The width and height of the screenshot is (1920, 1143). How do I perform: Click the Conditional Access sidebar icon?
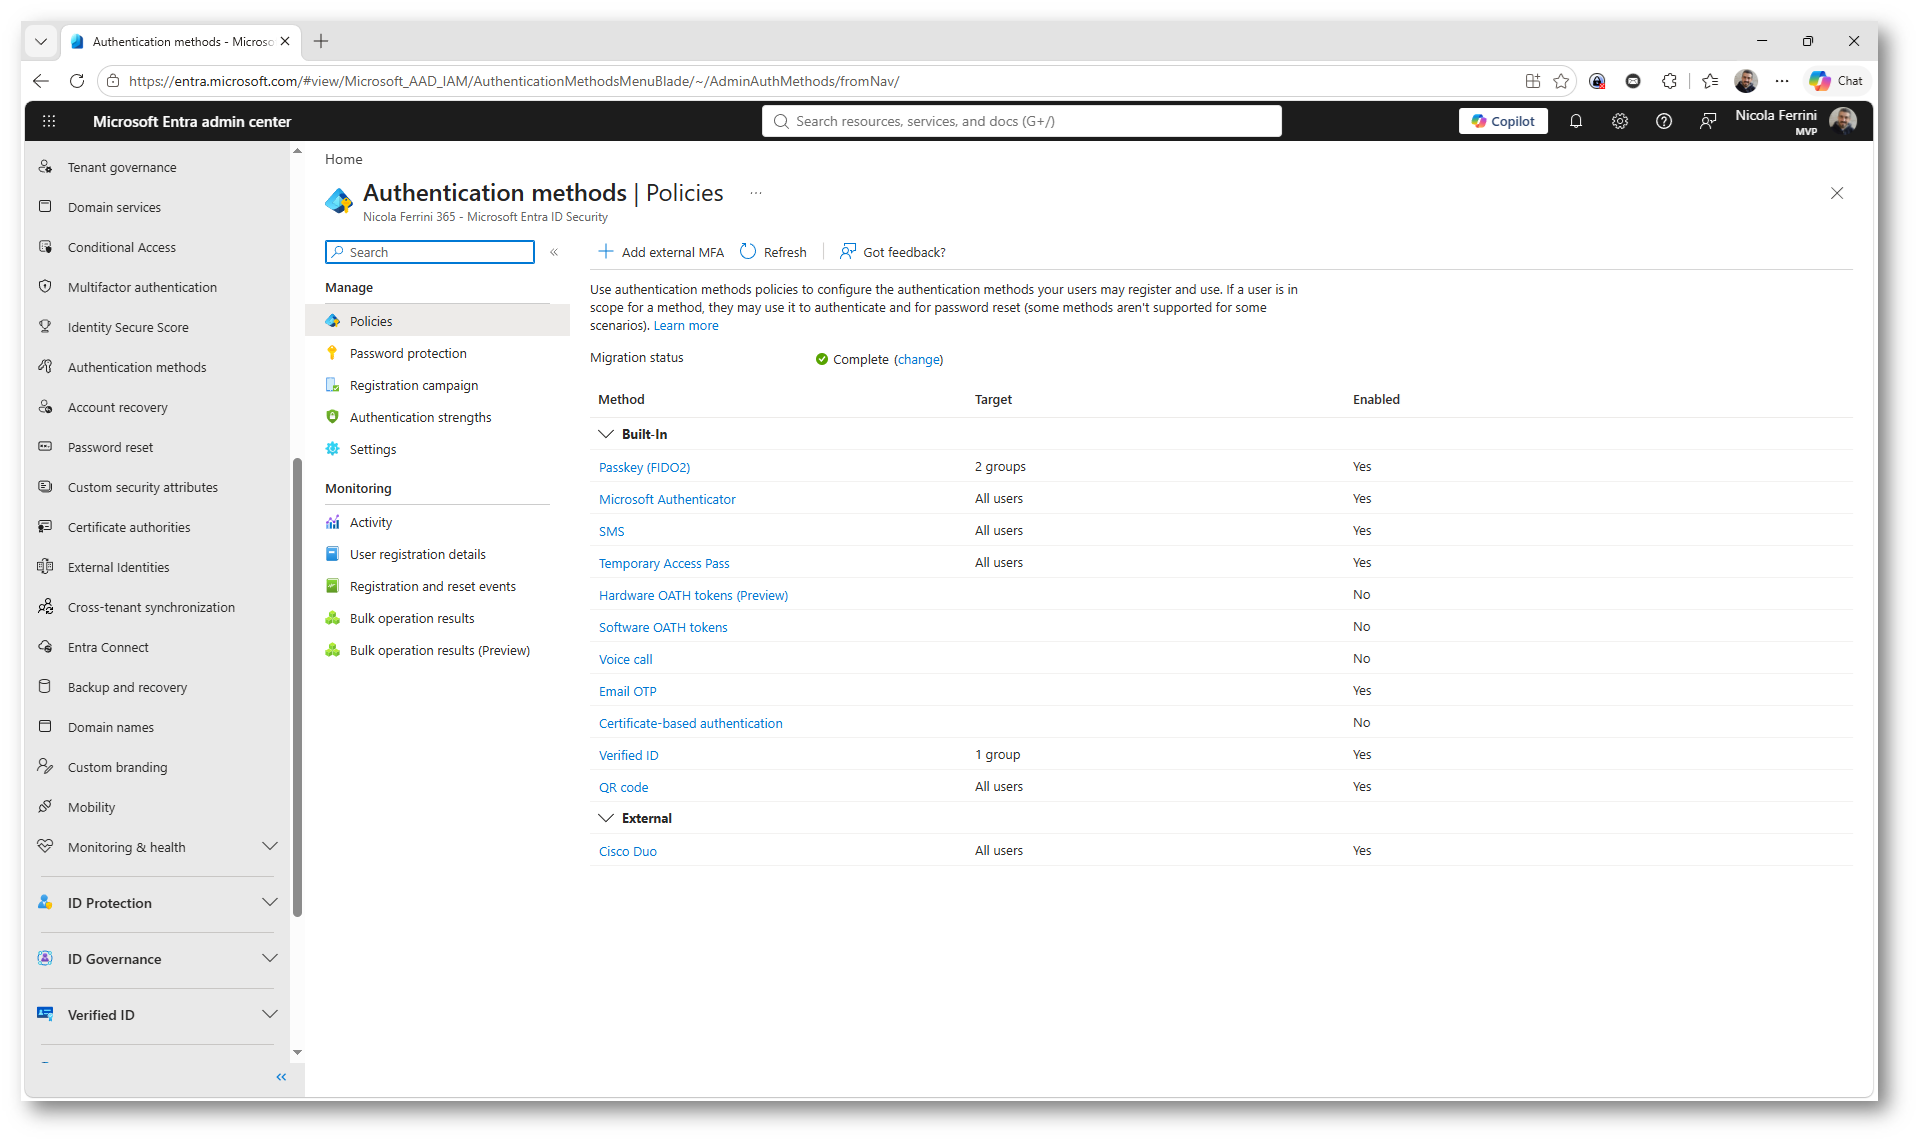[45, 247]
